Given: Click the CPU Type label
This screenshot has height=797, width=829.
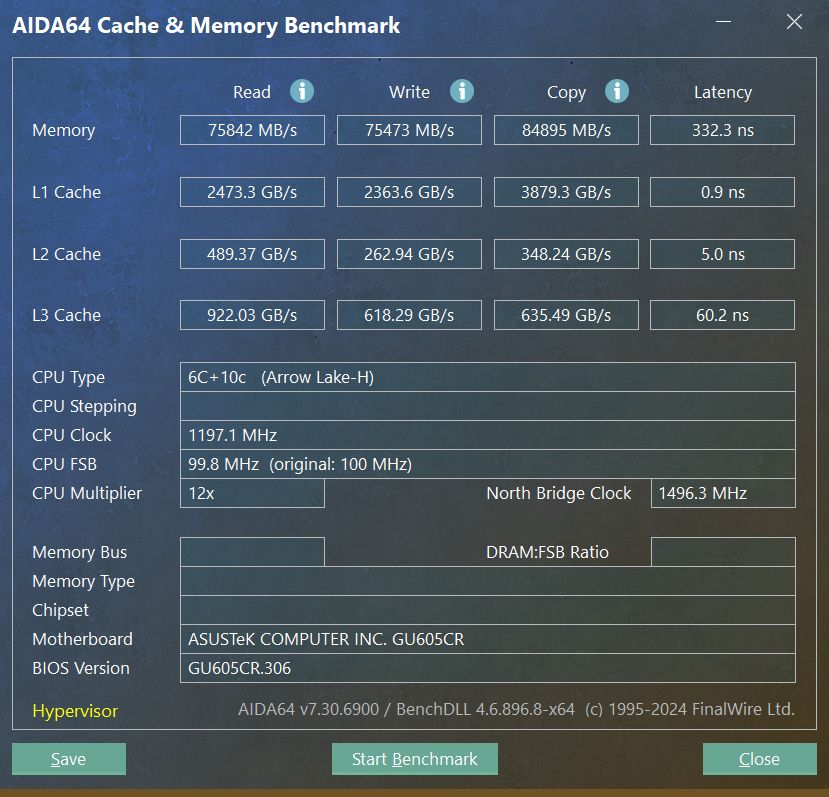Looking at the screenshot, I should tap(68, 378).
